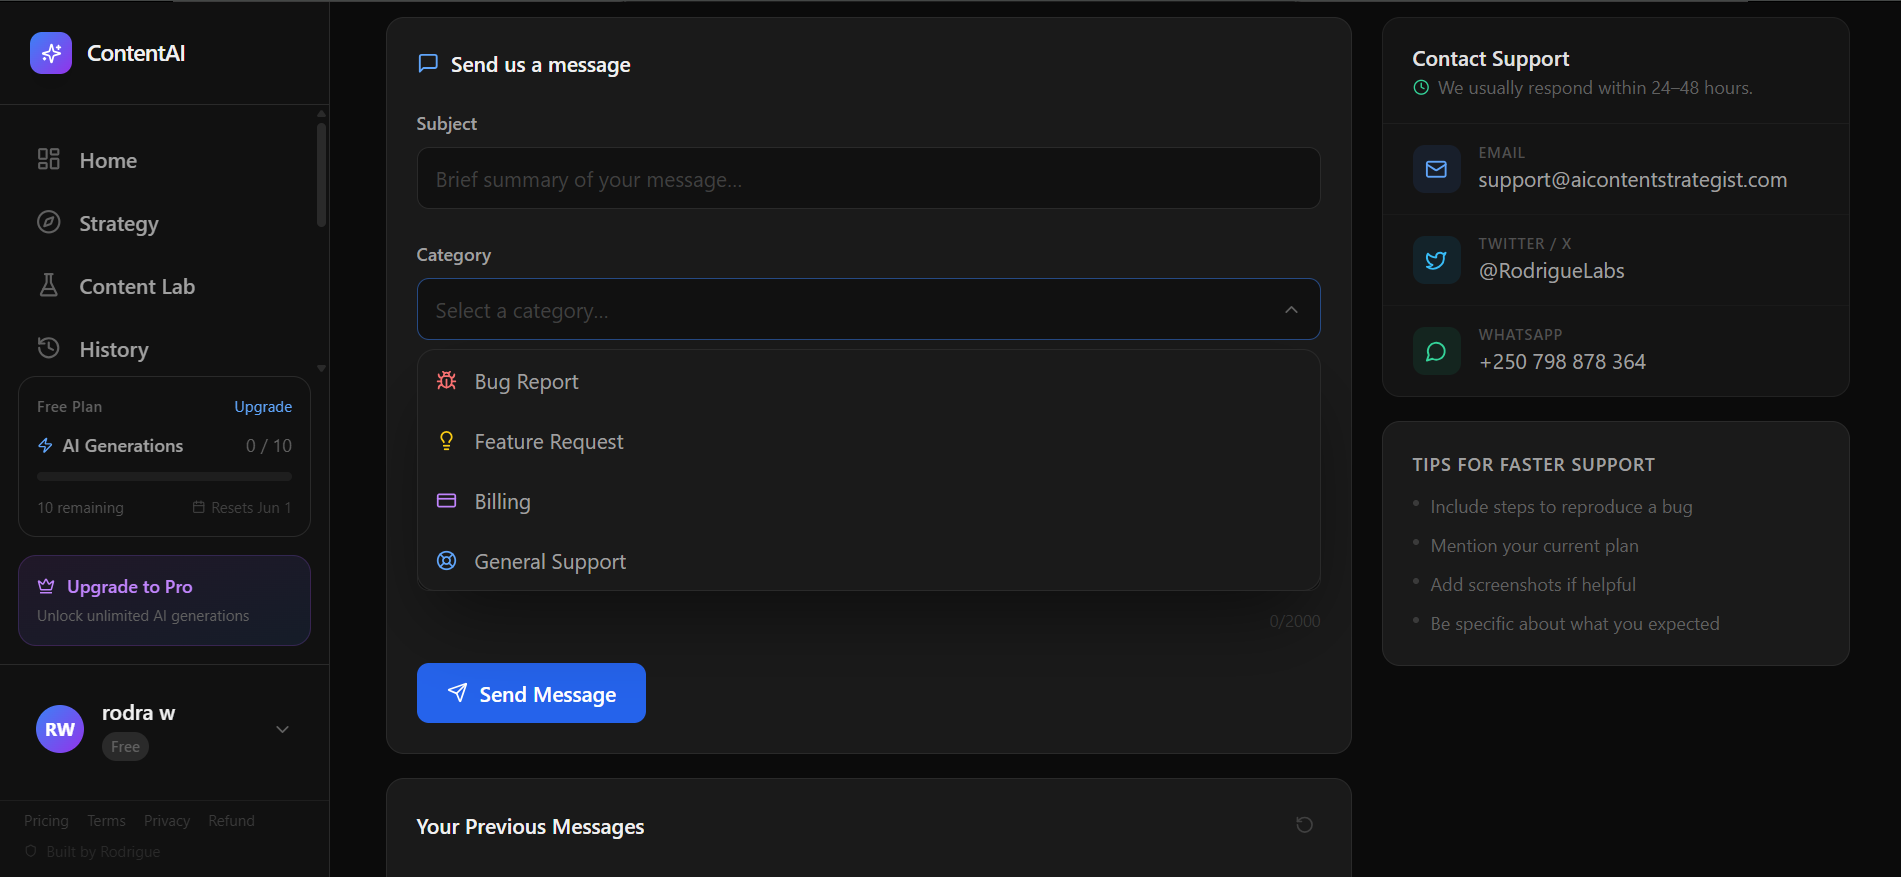Open the Pricing footer link

tap(46, 820)
